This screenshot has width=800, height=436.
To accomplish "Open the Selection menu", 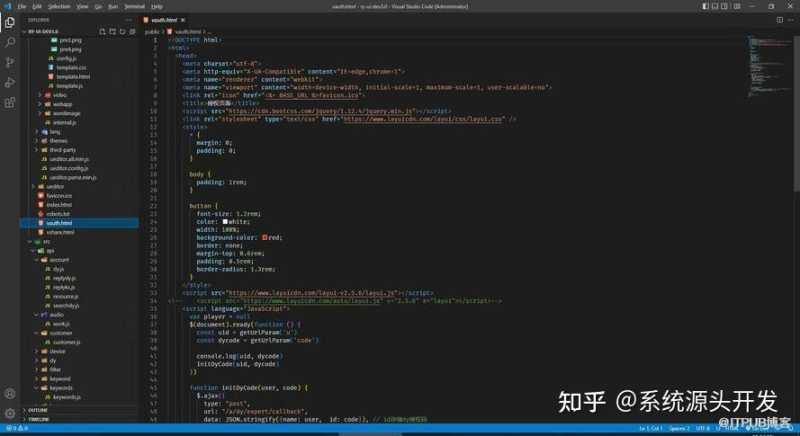I will tap(59, 7).
